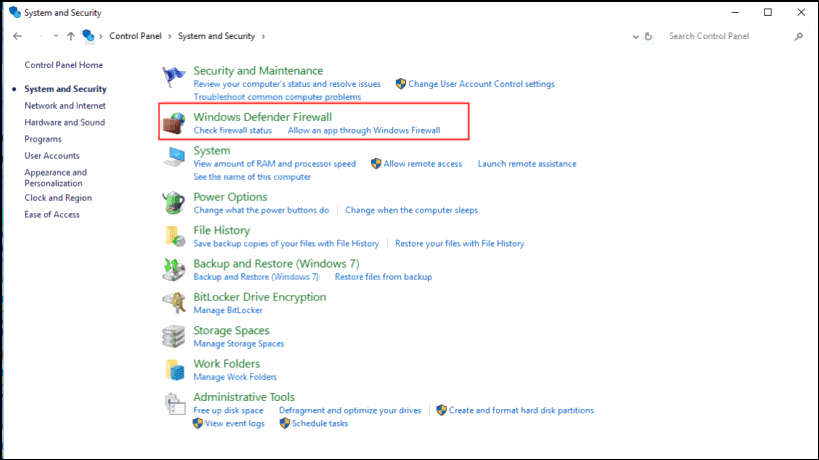
Task: Open Programs category
Action: 43,139
